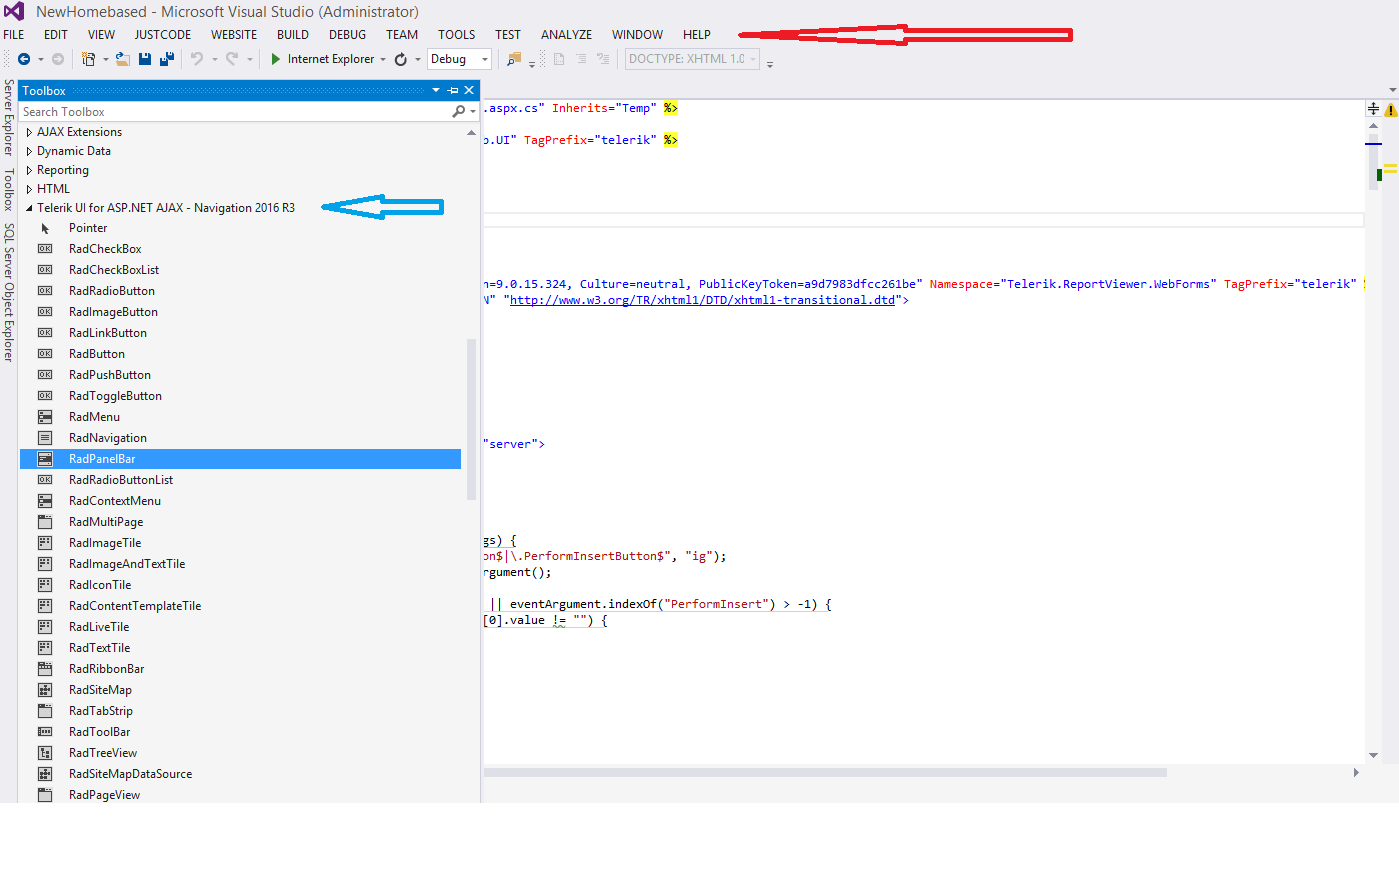Start debugging with the green play icon
Viewport: 1399px width, 876px height.
(x=275, y=59)
